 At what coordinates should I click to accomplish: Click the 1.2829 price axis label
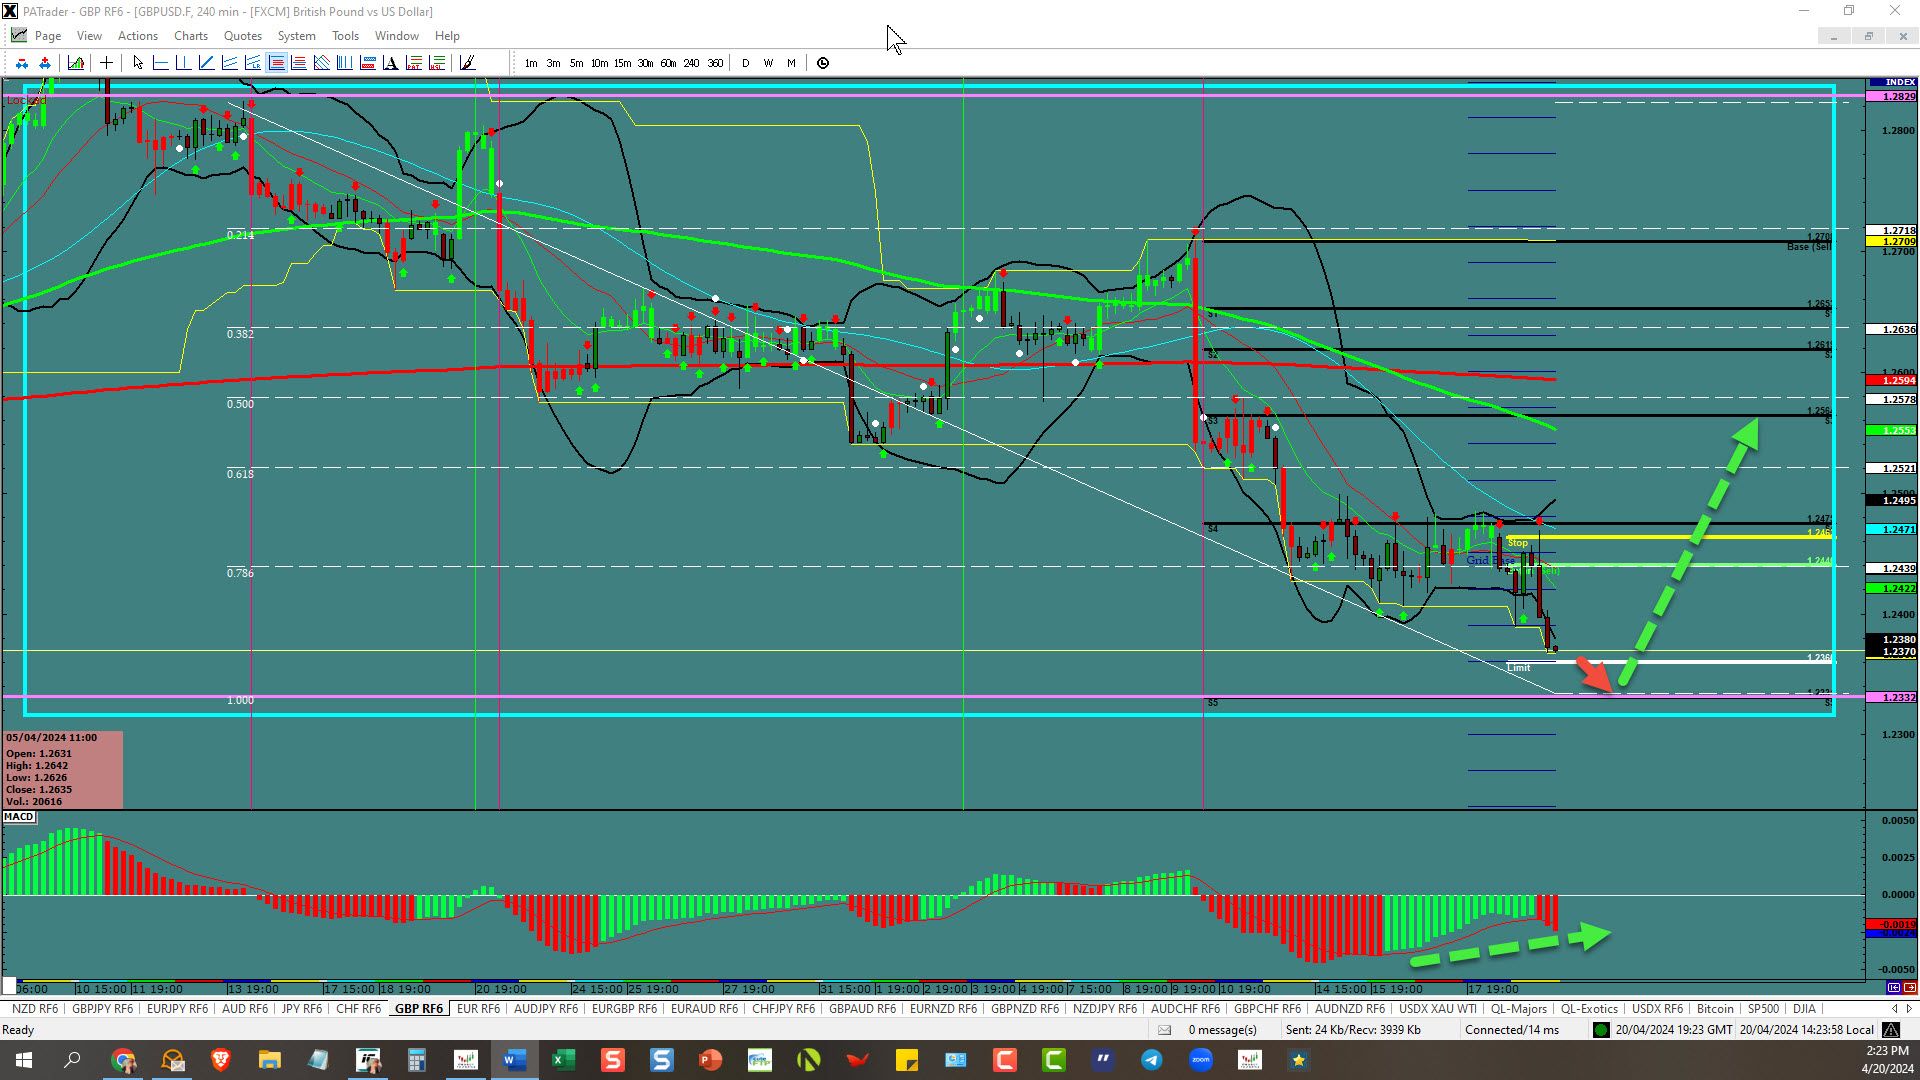tap(1892, 97)
